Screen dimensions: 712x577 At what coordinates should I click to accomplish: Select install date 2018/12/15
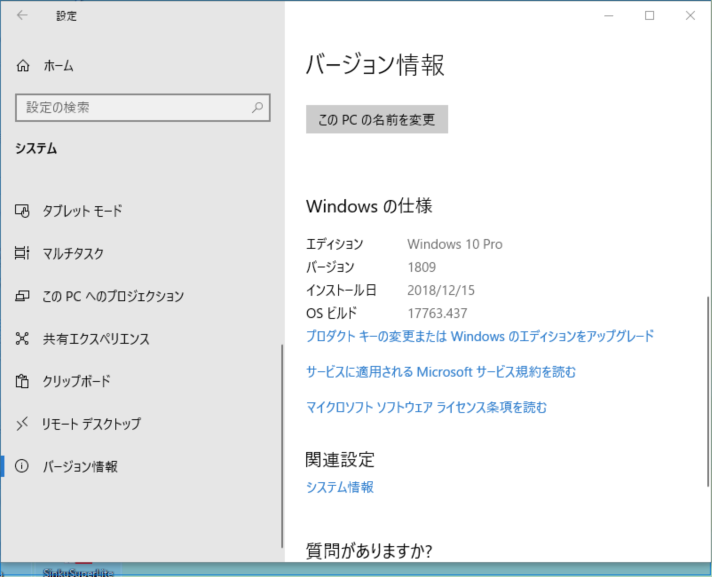[x=441, y=290]
